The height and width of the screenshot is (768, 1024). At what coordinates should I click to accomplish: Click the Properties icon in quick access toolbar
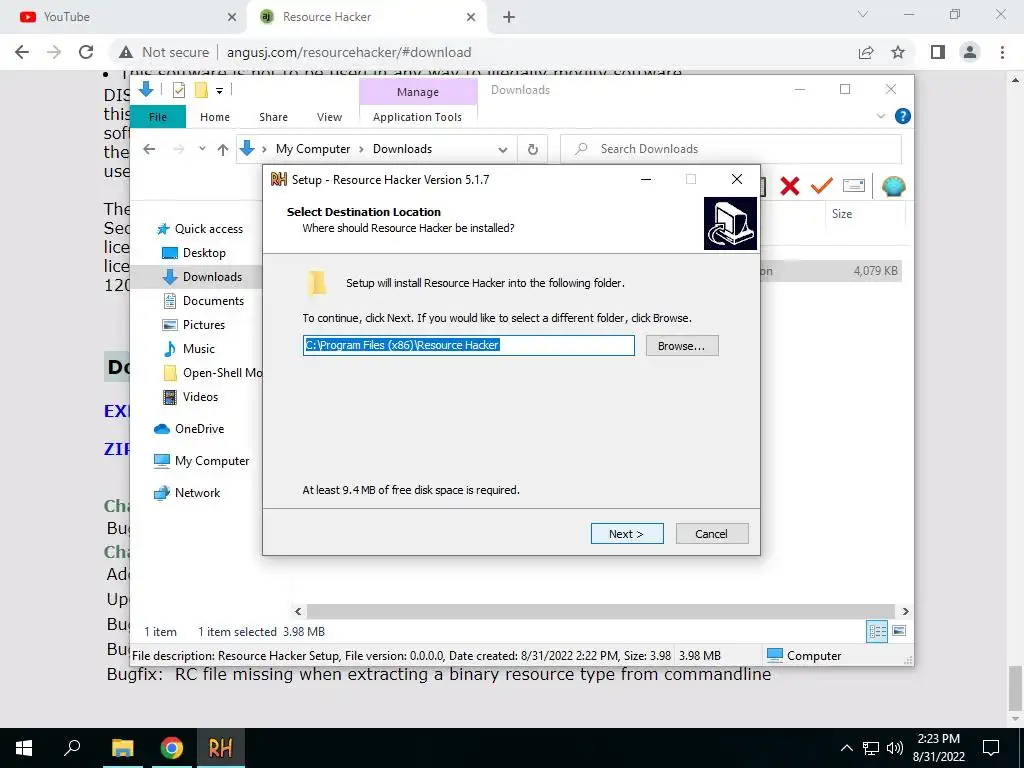[178, 90]
